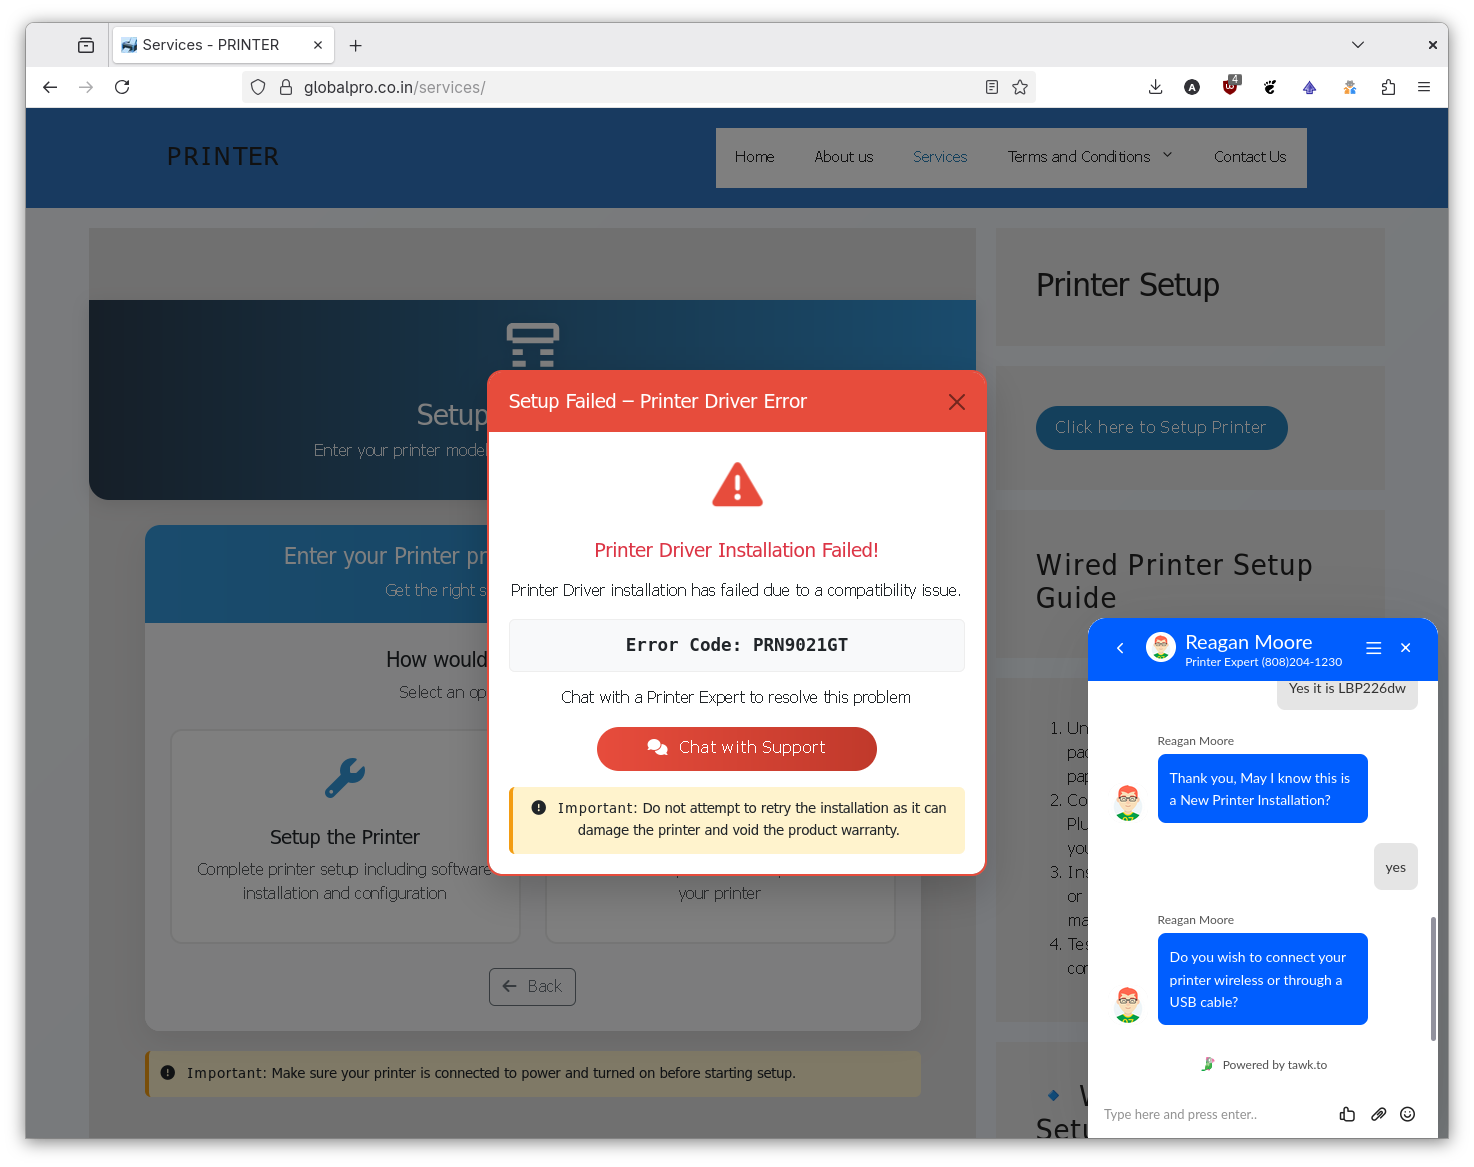
Task: Click the 'Make sure your printer is connected' notice
Action: (x=533, y=1073)
